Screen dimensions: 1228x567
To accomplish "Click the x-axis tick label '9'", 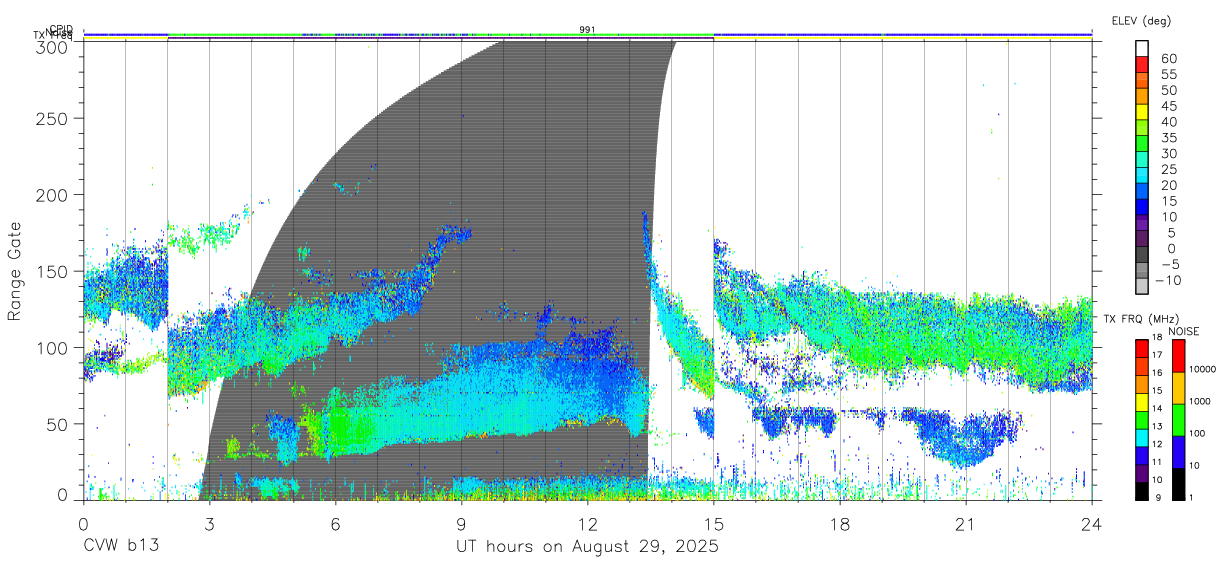I will 461,524.
